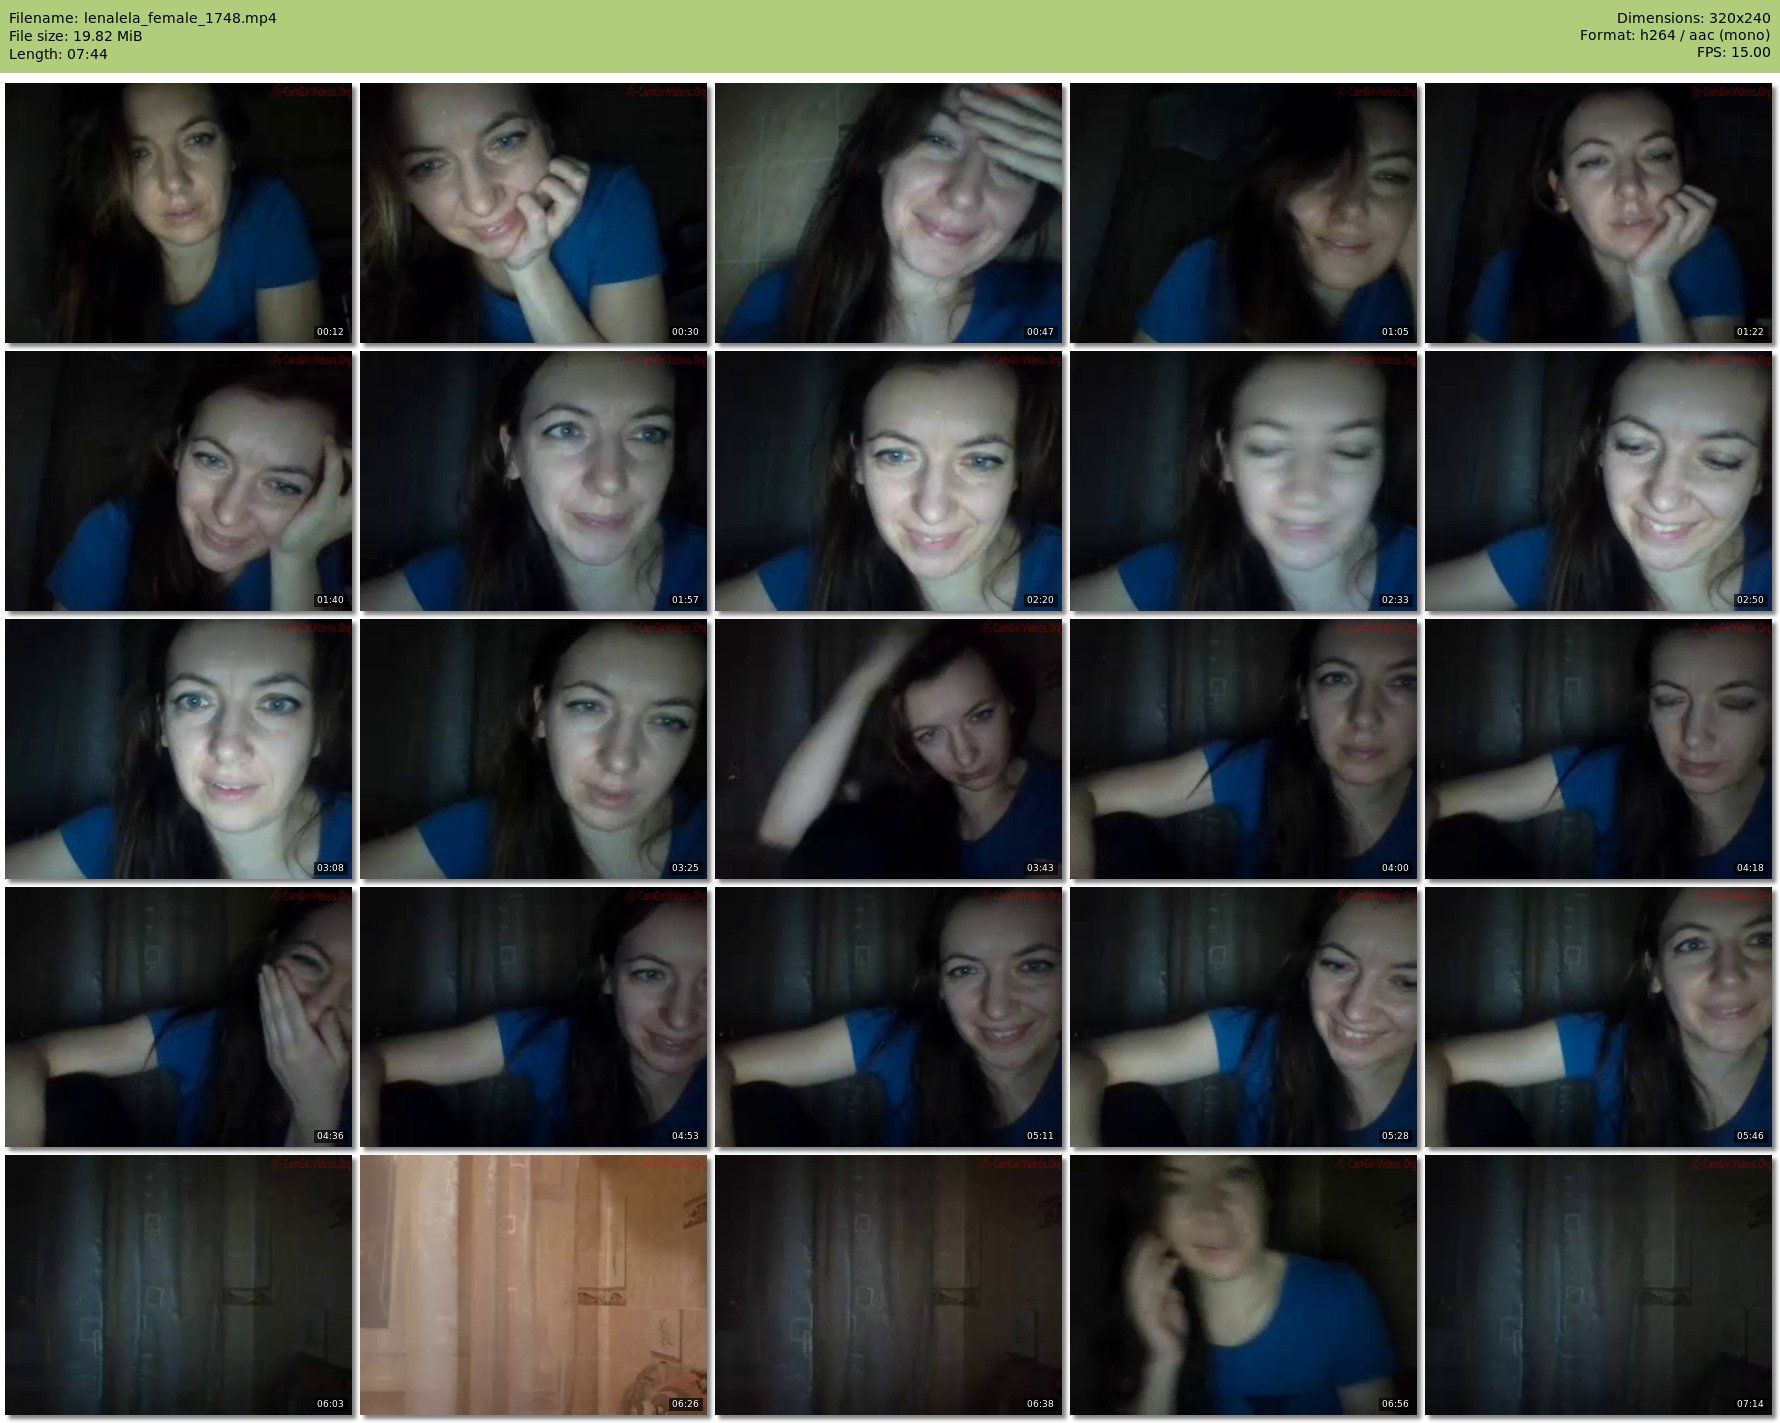The height and width of the screenshot is (1423, 1780).
Task: Open the thumbnail timestamped 05:28
Action: 1244,1017
